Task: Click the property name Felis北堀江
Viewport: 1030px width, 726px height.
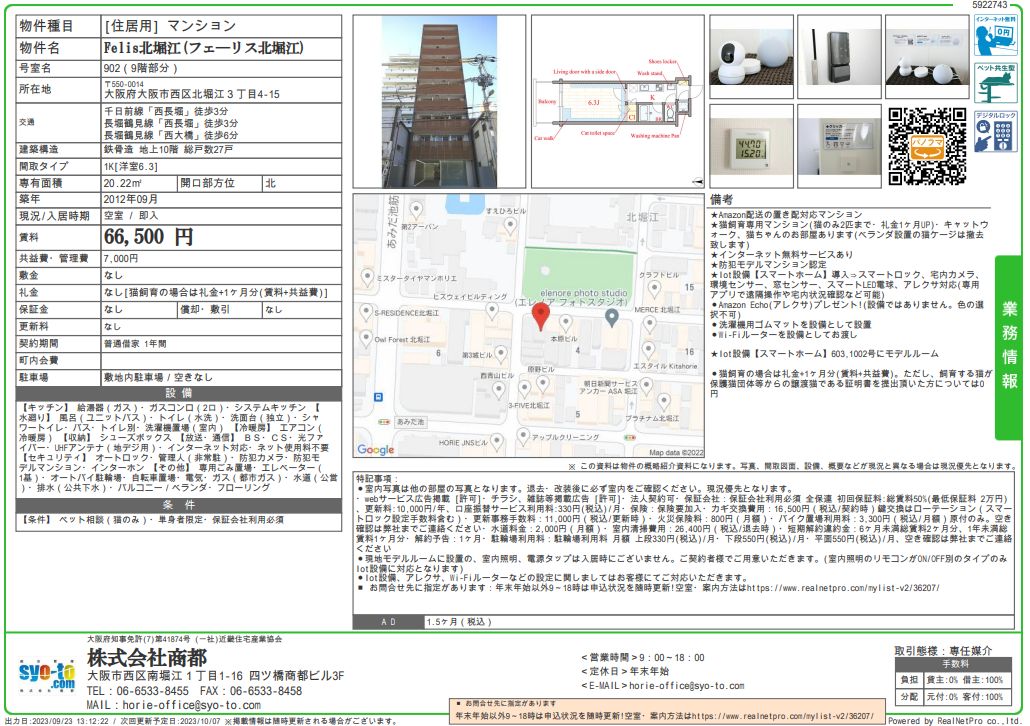Action: [204, 48]
